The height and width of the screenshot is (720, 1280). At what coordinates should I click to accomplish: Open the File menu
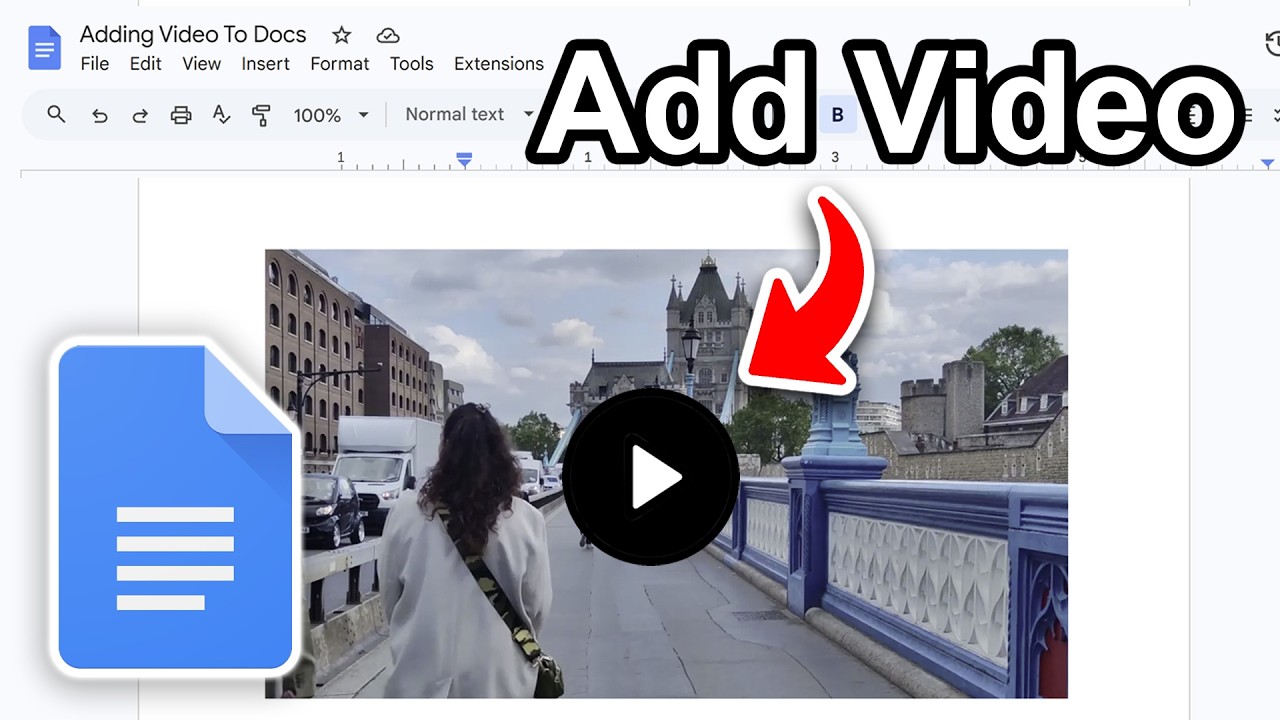click(x=95, y=63)
